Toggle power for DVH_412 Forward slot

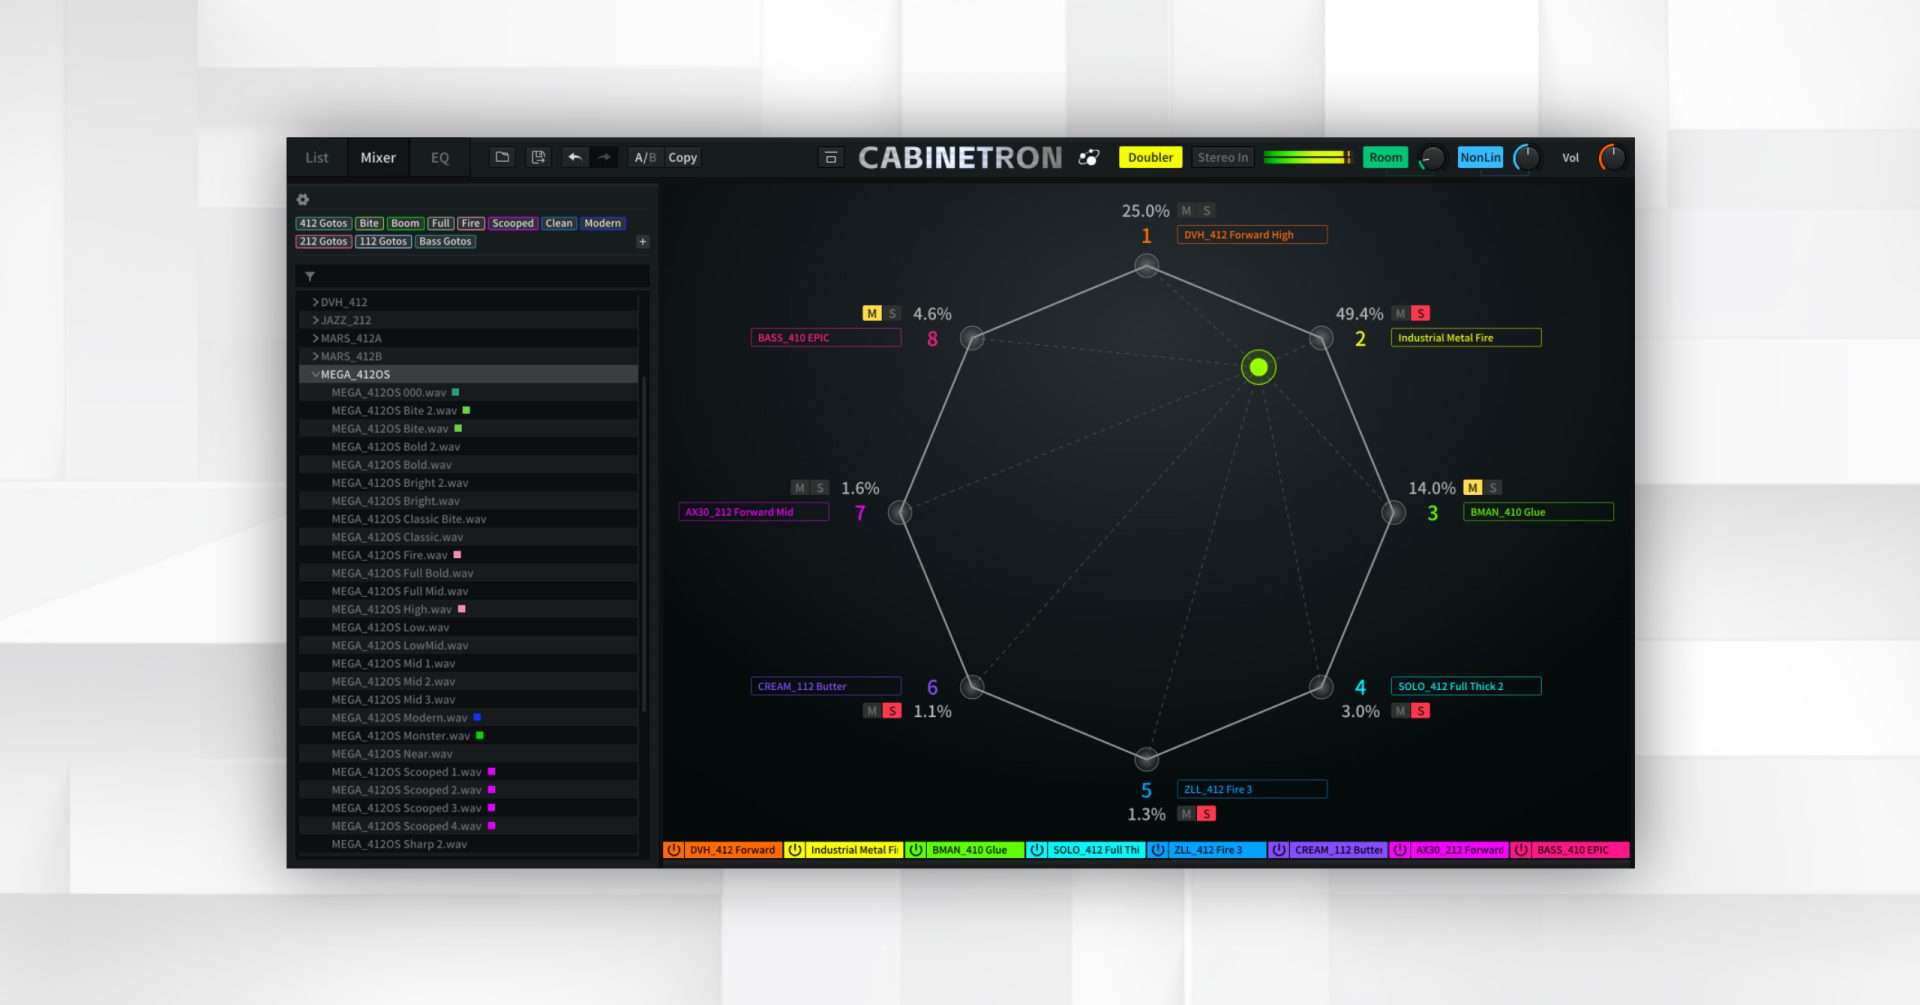click(674, 850)
